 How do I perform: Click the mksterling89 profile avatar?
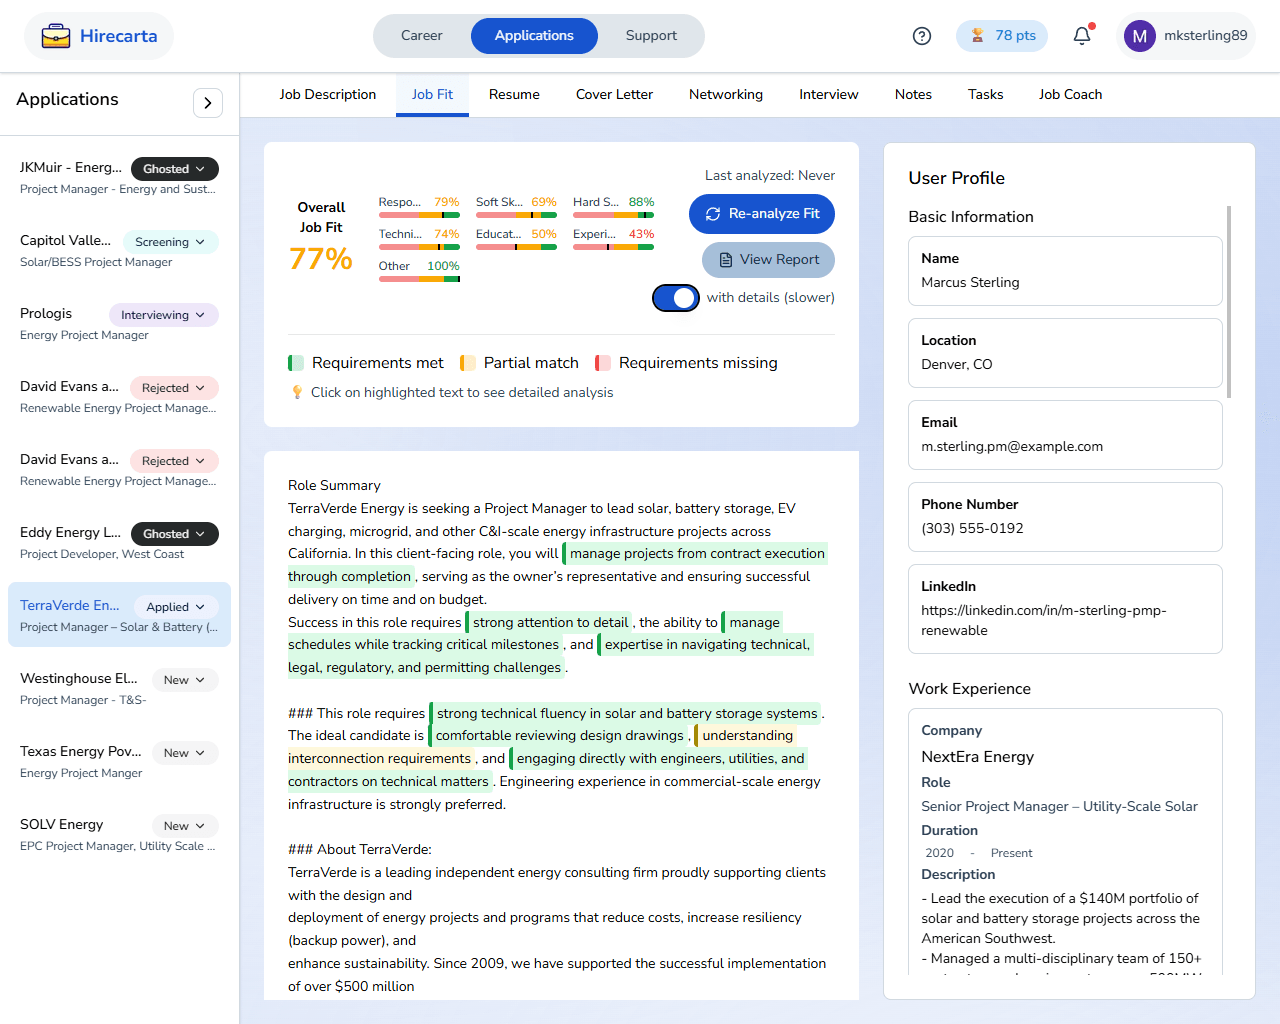[x=1139, y=36]
